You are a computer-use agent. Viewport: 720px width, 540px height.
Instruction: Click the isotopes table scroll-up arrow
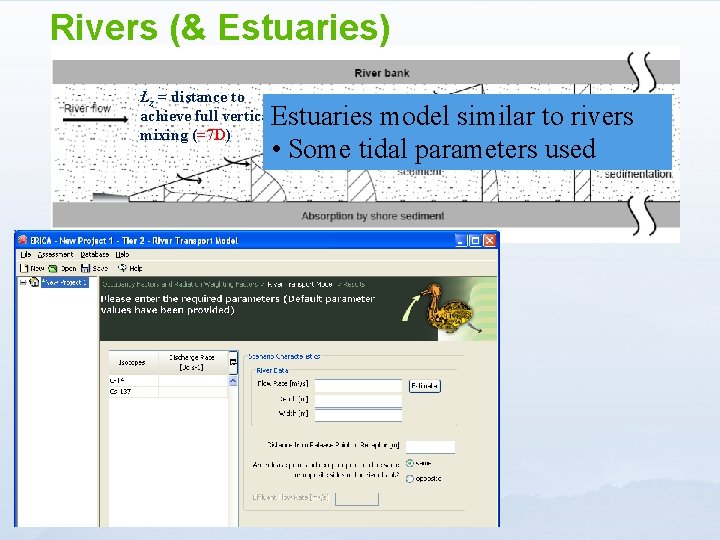(233, 381)
